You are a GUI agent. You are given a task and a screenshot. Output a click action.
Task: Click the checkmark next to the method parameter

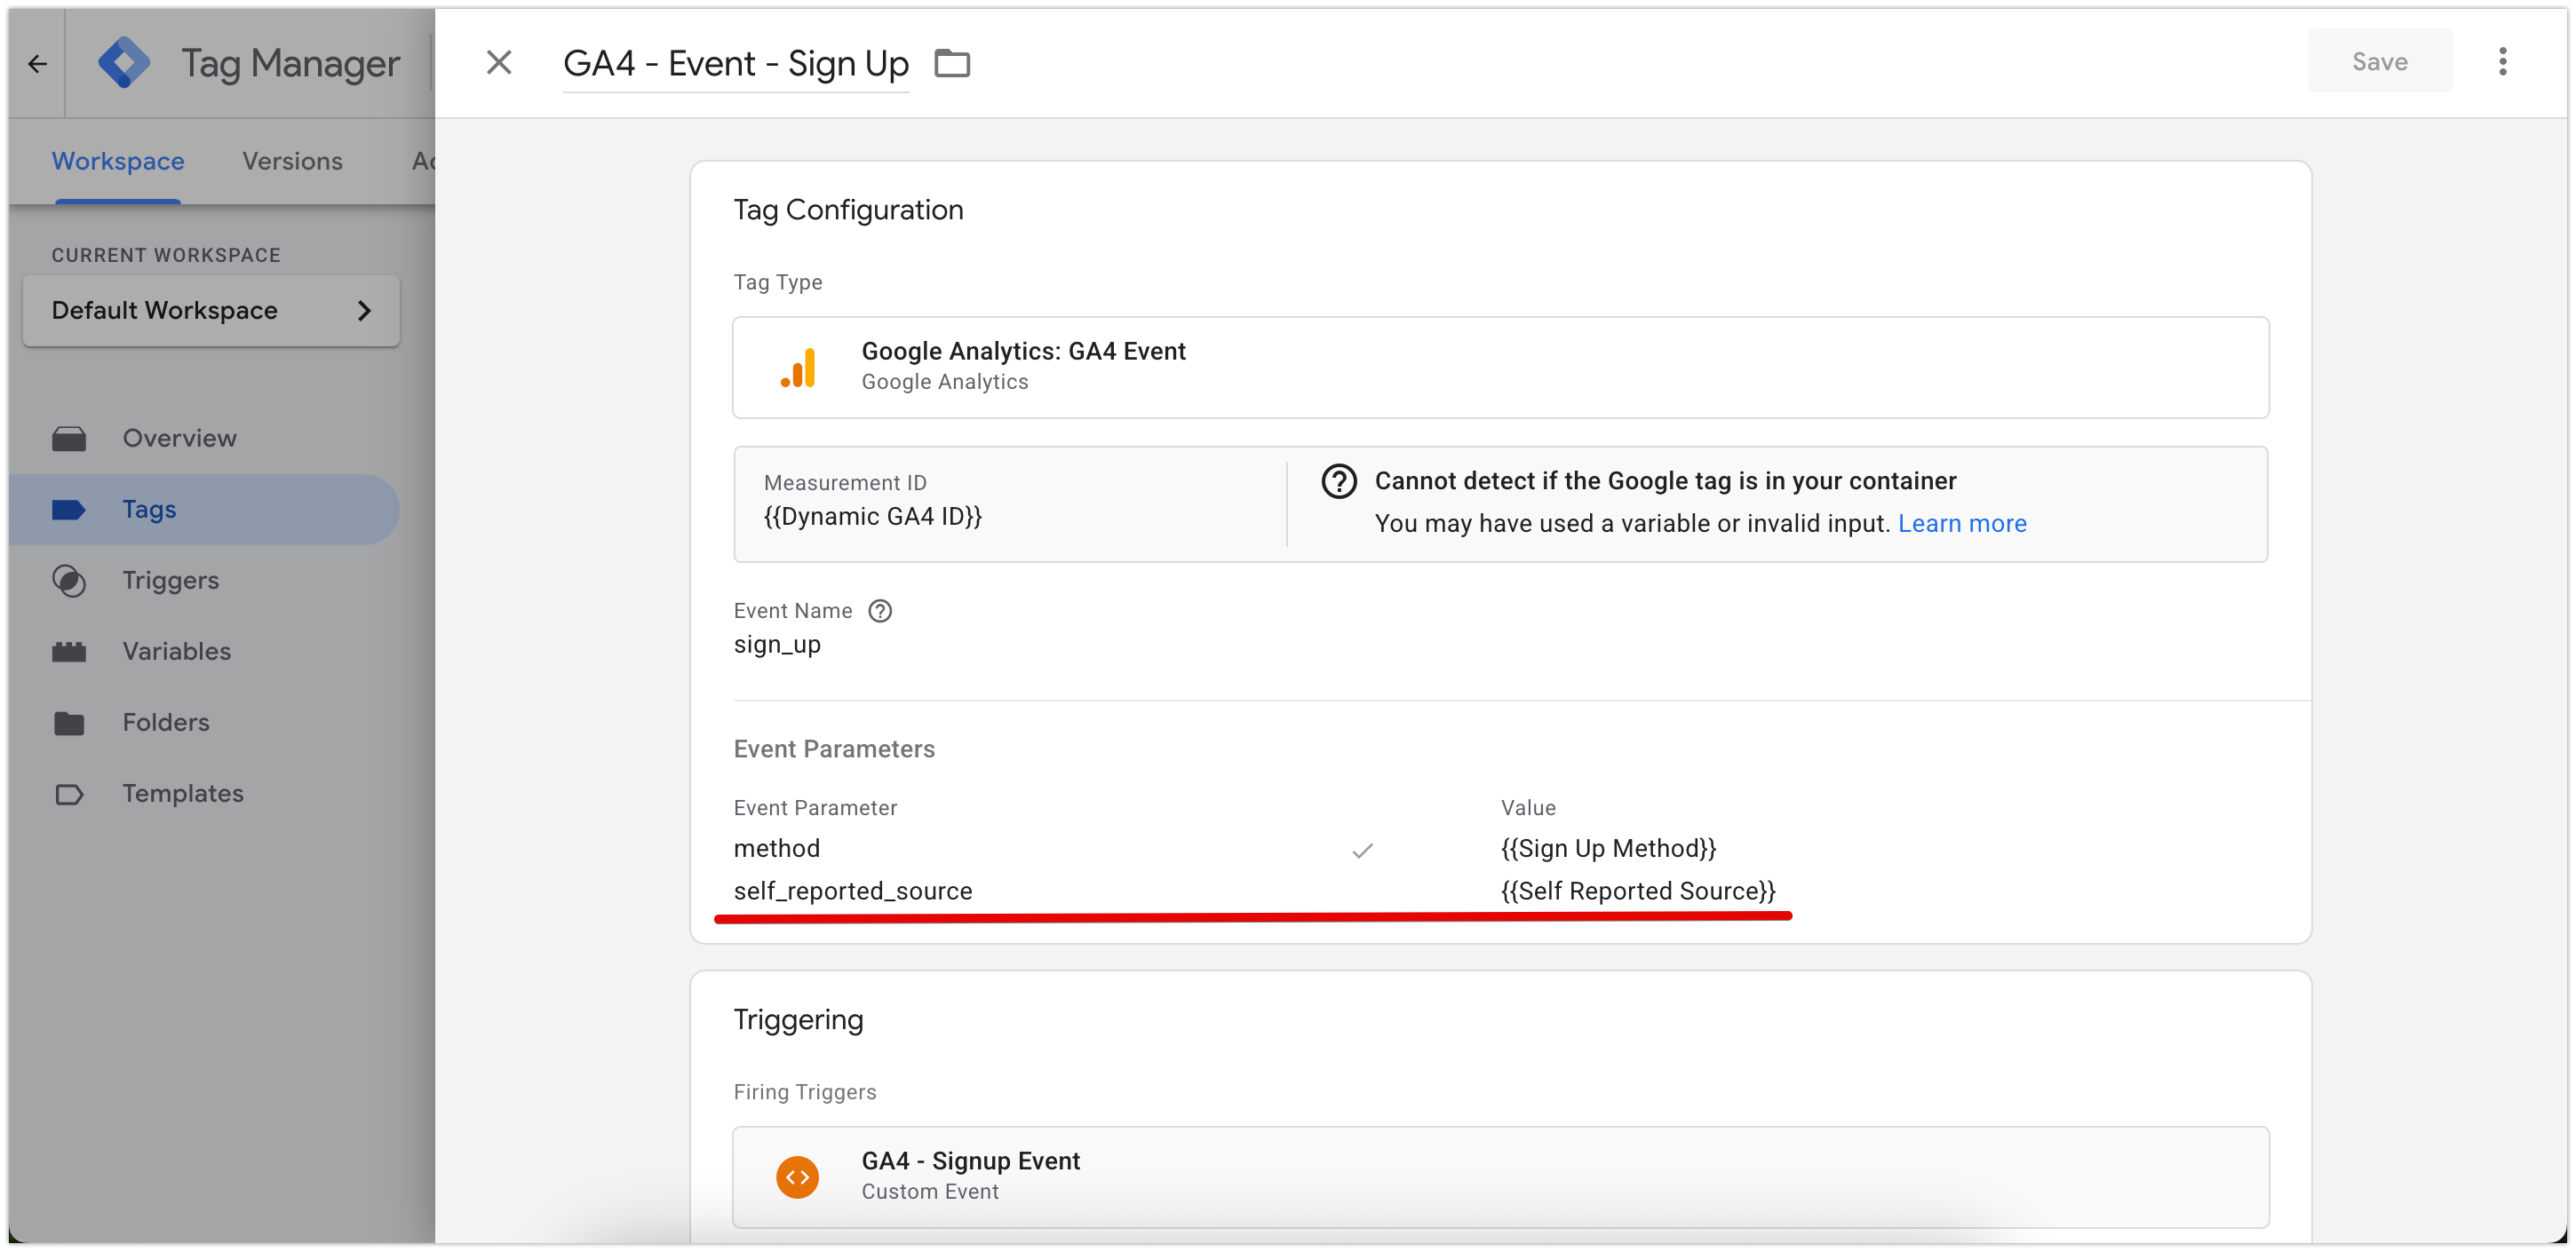[x=1362, y=851]
